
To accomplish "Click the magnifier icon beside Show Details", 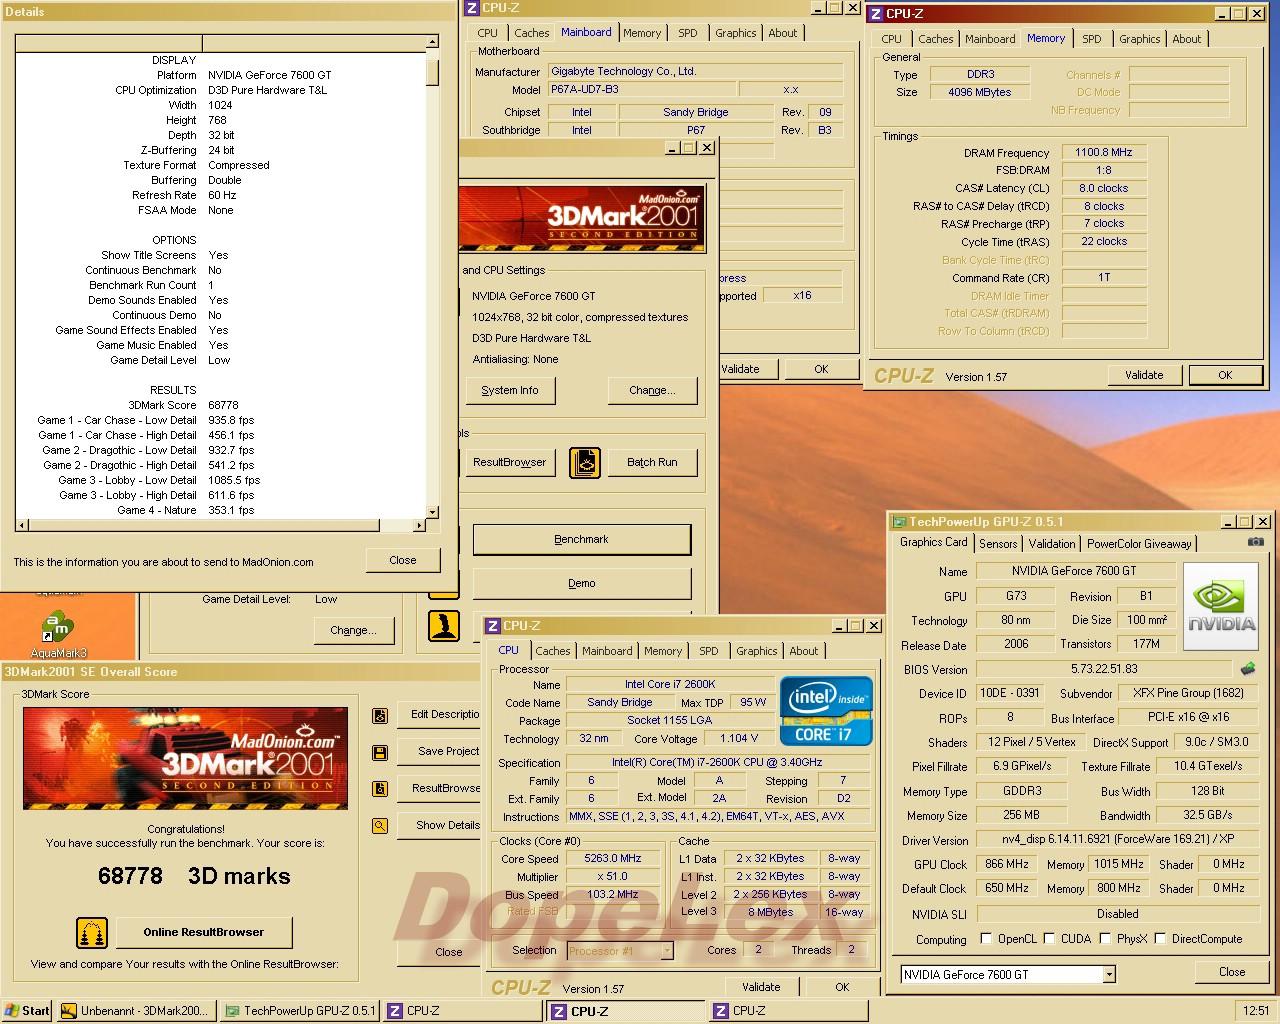I will coord(380,826).
